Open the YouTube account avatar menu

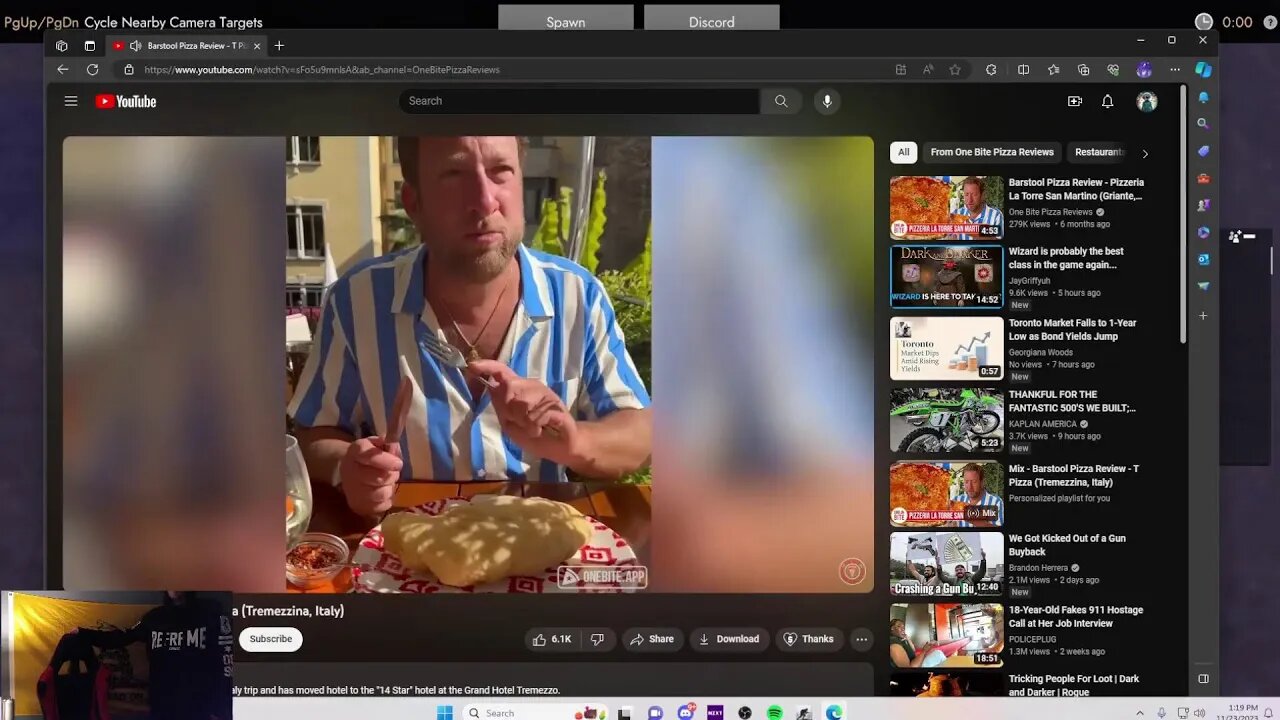1147,101
